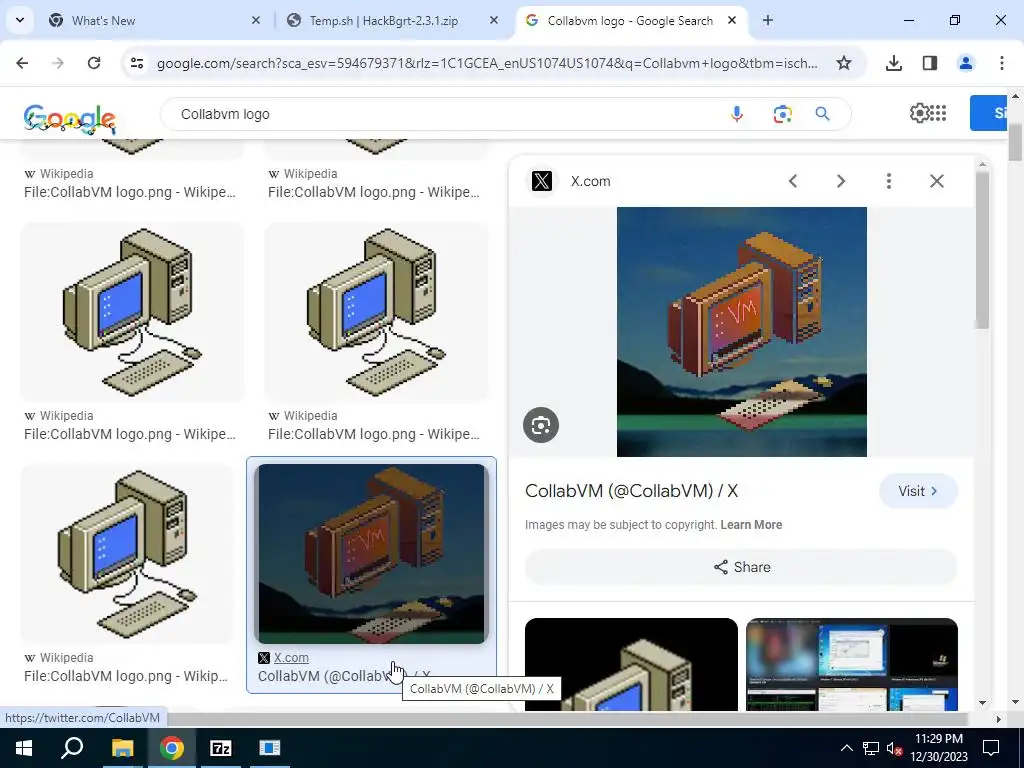
Task: Search inside image with Lens button
Action: (x=541, y=425)
